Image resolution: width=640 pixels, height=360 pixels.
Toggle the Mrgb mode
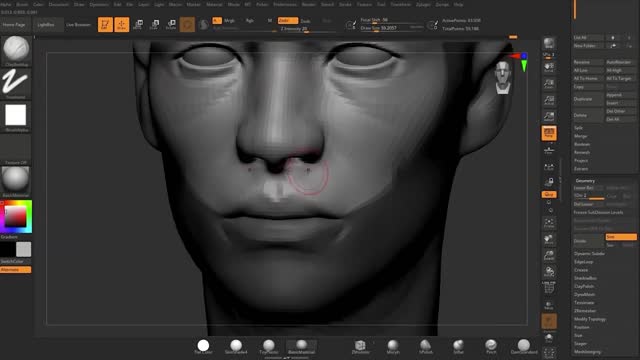pyautogui.click(x=229, y=20)
